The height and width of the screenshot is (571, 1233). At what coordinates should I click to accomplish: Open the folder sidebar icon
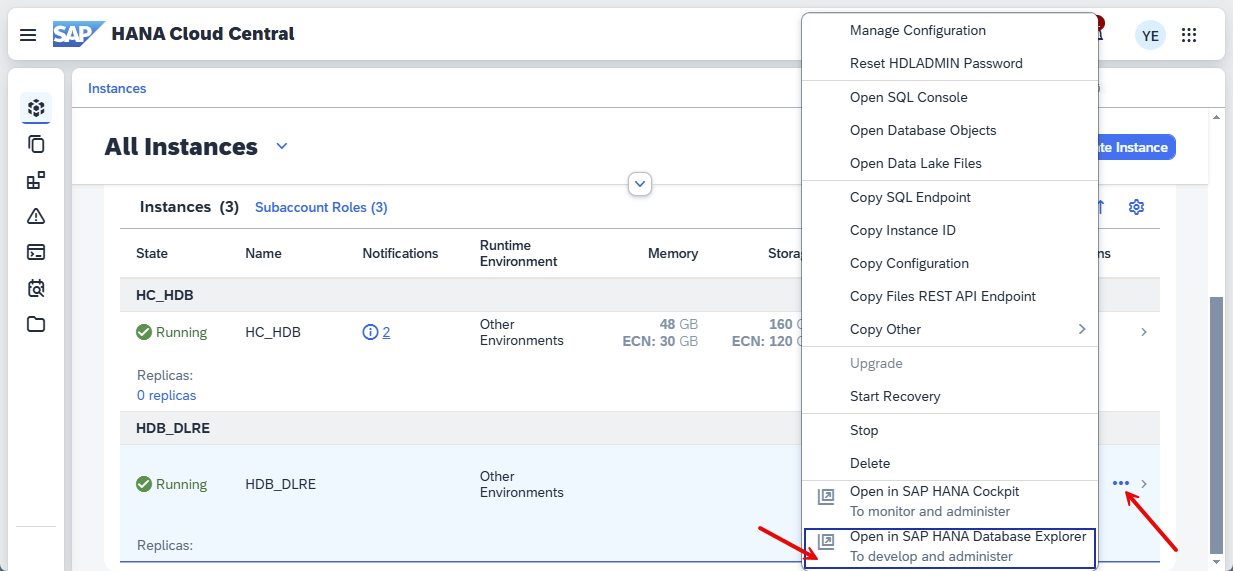[36, 324]
